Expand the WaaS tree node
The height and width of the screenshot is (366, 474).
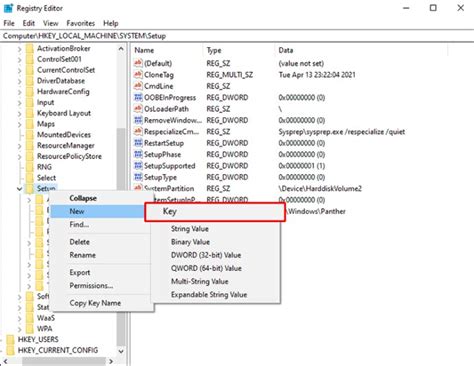pos(19,319)
